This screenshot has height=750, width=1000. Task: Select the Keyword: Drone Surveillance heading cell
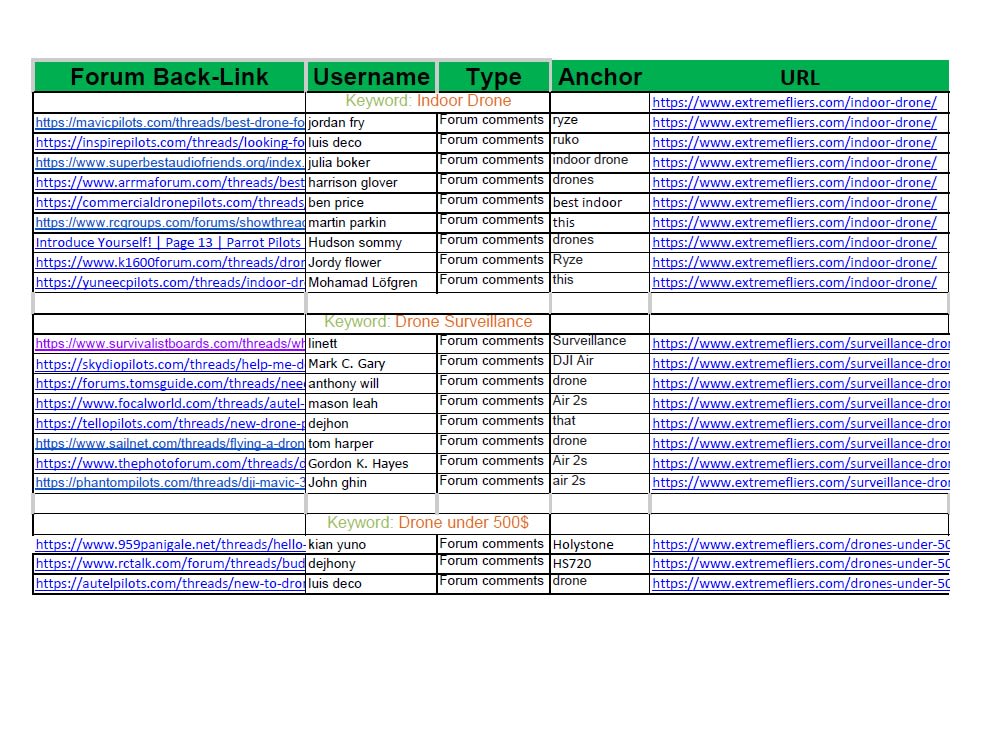(428, 322)
